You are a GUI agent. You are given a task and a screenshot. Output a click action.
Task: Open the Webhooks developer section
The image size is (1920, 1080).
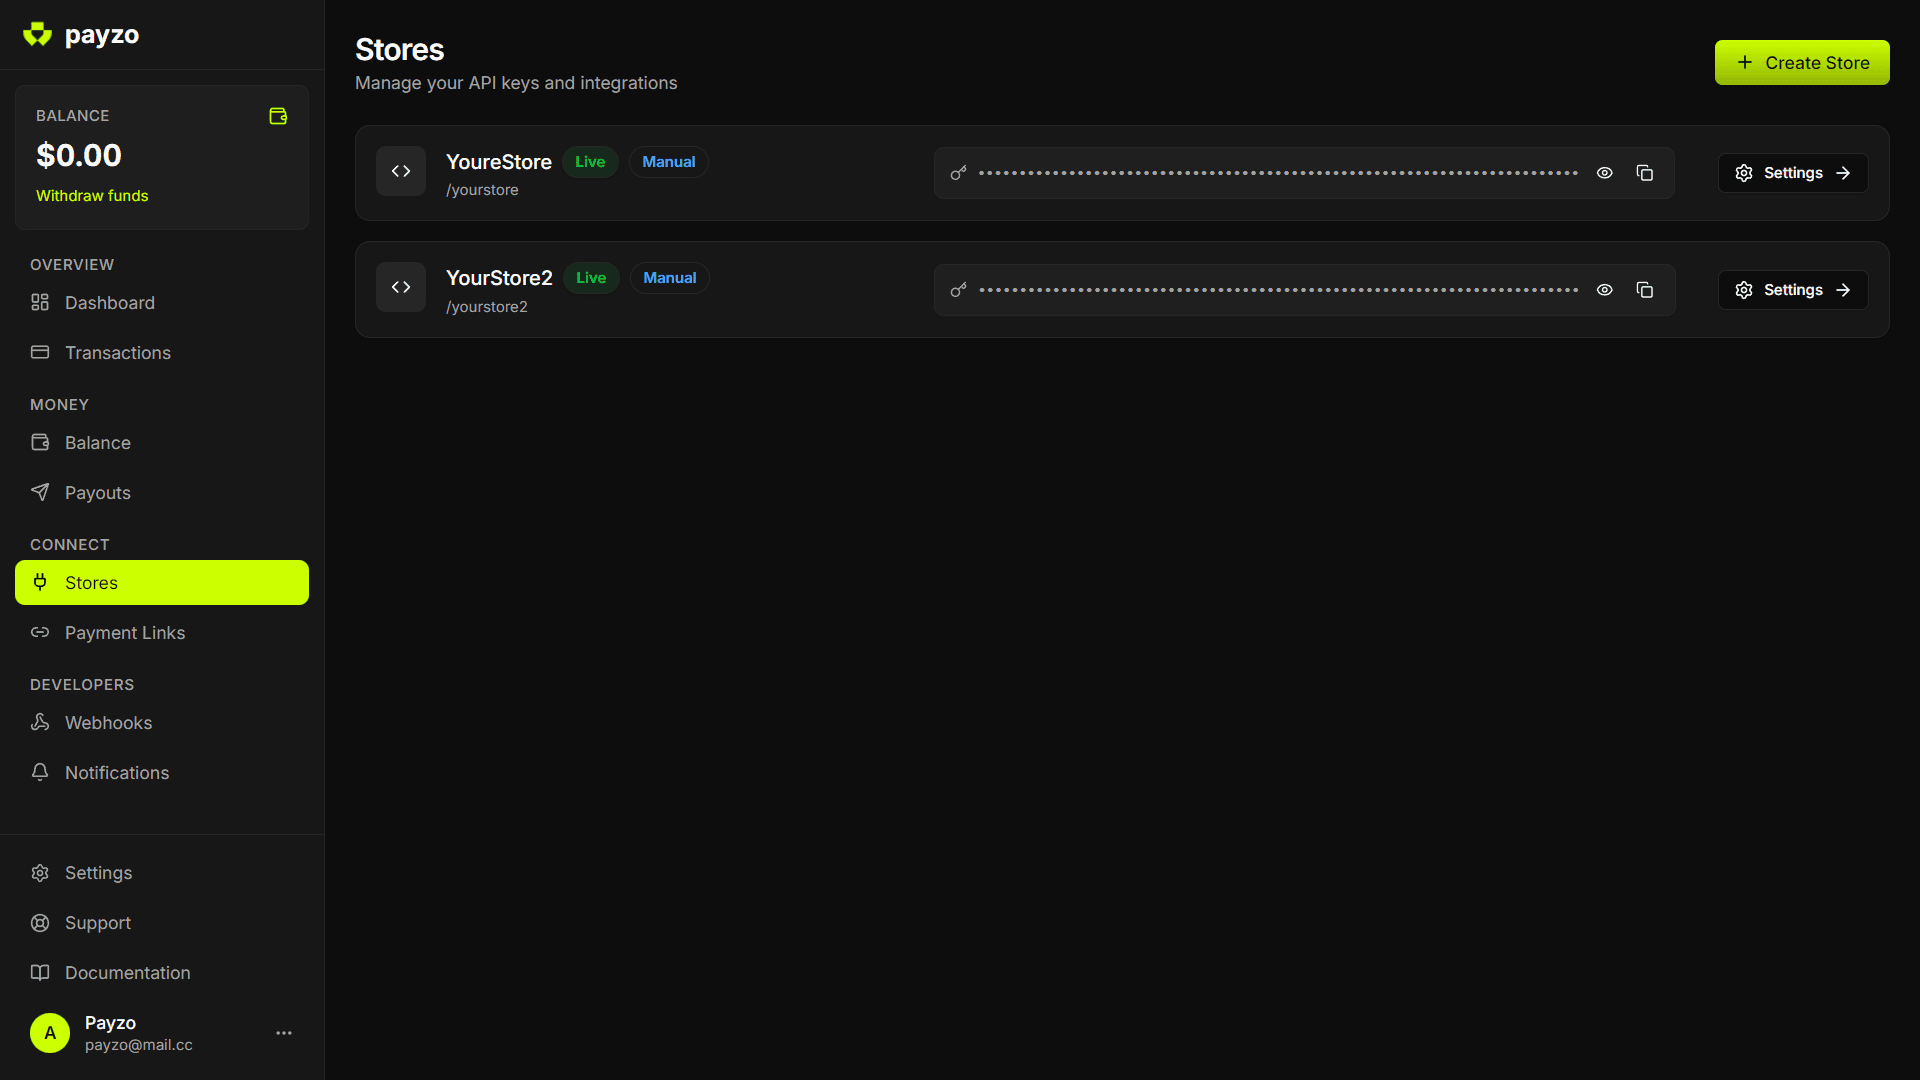tap(108, 722)
